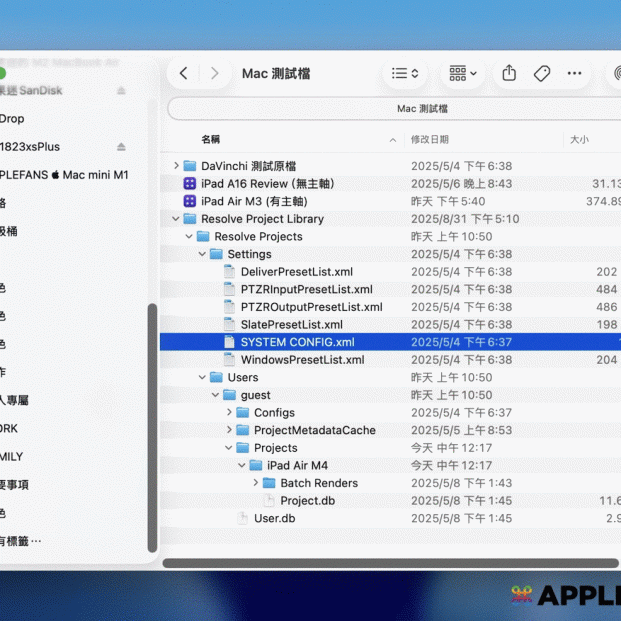Sort by the 名稱 column header

pos(211,140)
